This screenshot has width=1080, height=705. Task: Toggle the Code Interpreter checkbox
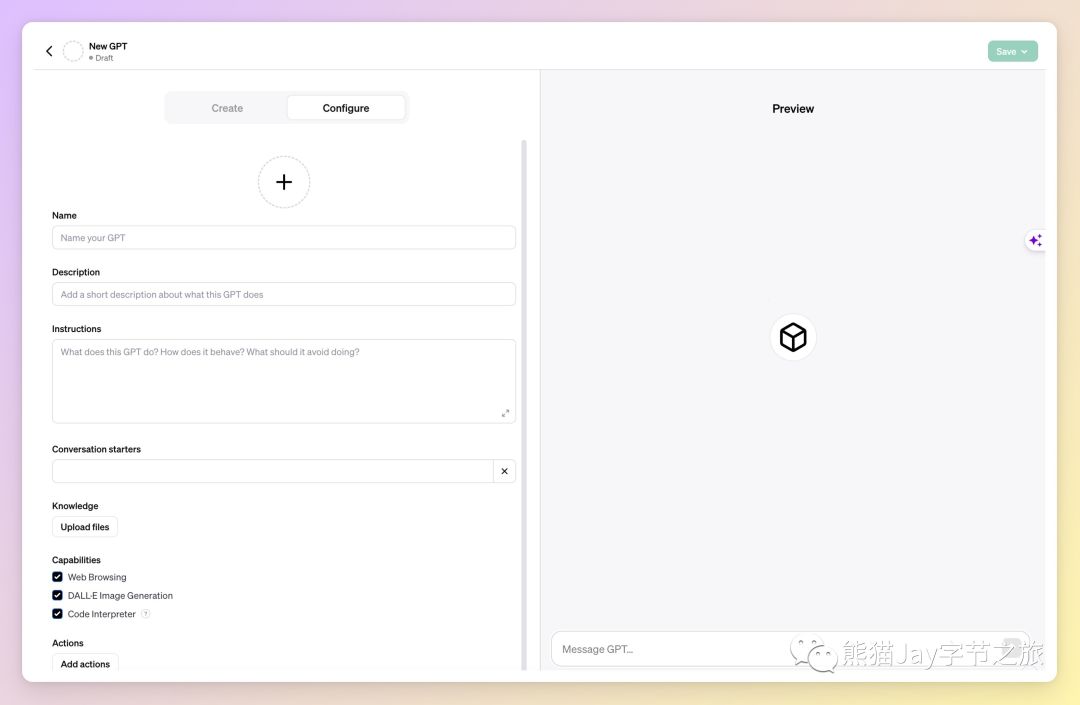[57, 613]
